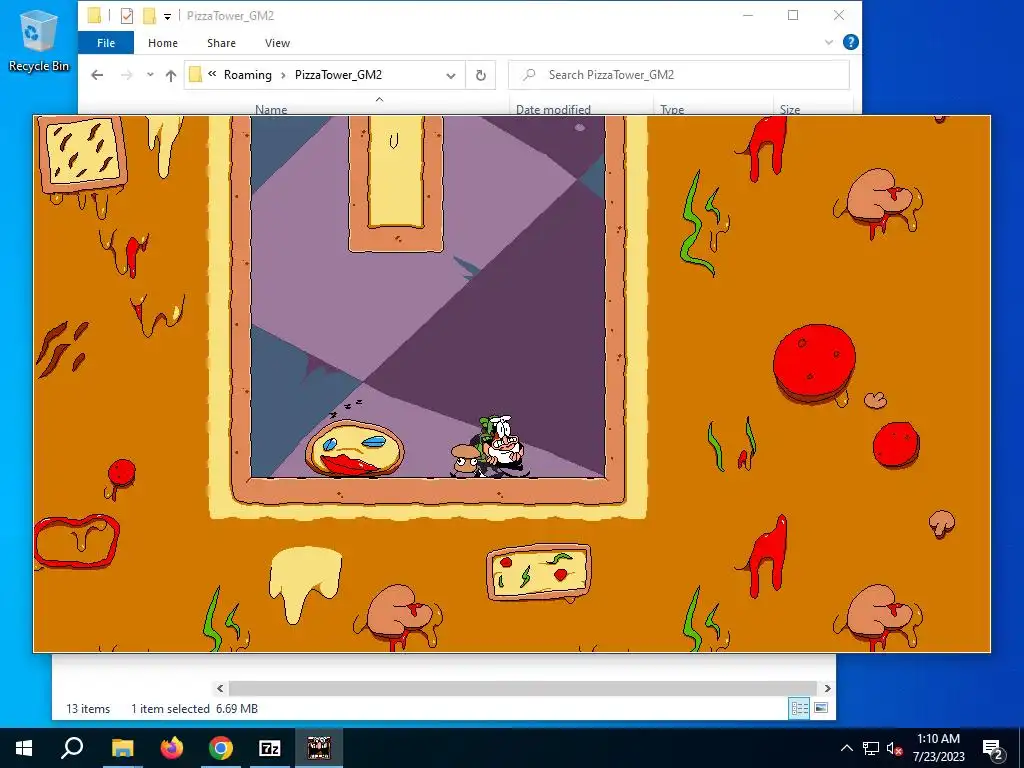Click the mushroom toppin follower
The width and height of the screenshot is (1024, 768).
(466, 460)
